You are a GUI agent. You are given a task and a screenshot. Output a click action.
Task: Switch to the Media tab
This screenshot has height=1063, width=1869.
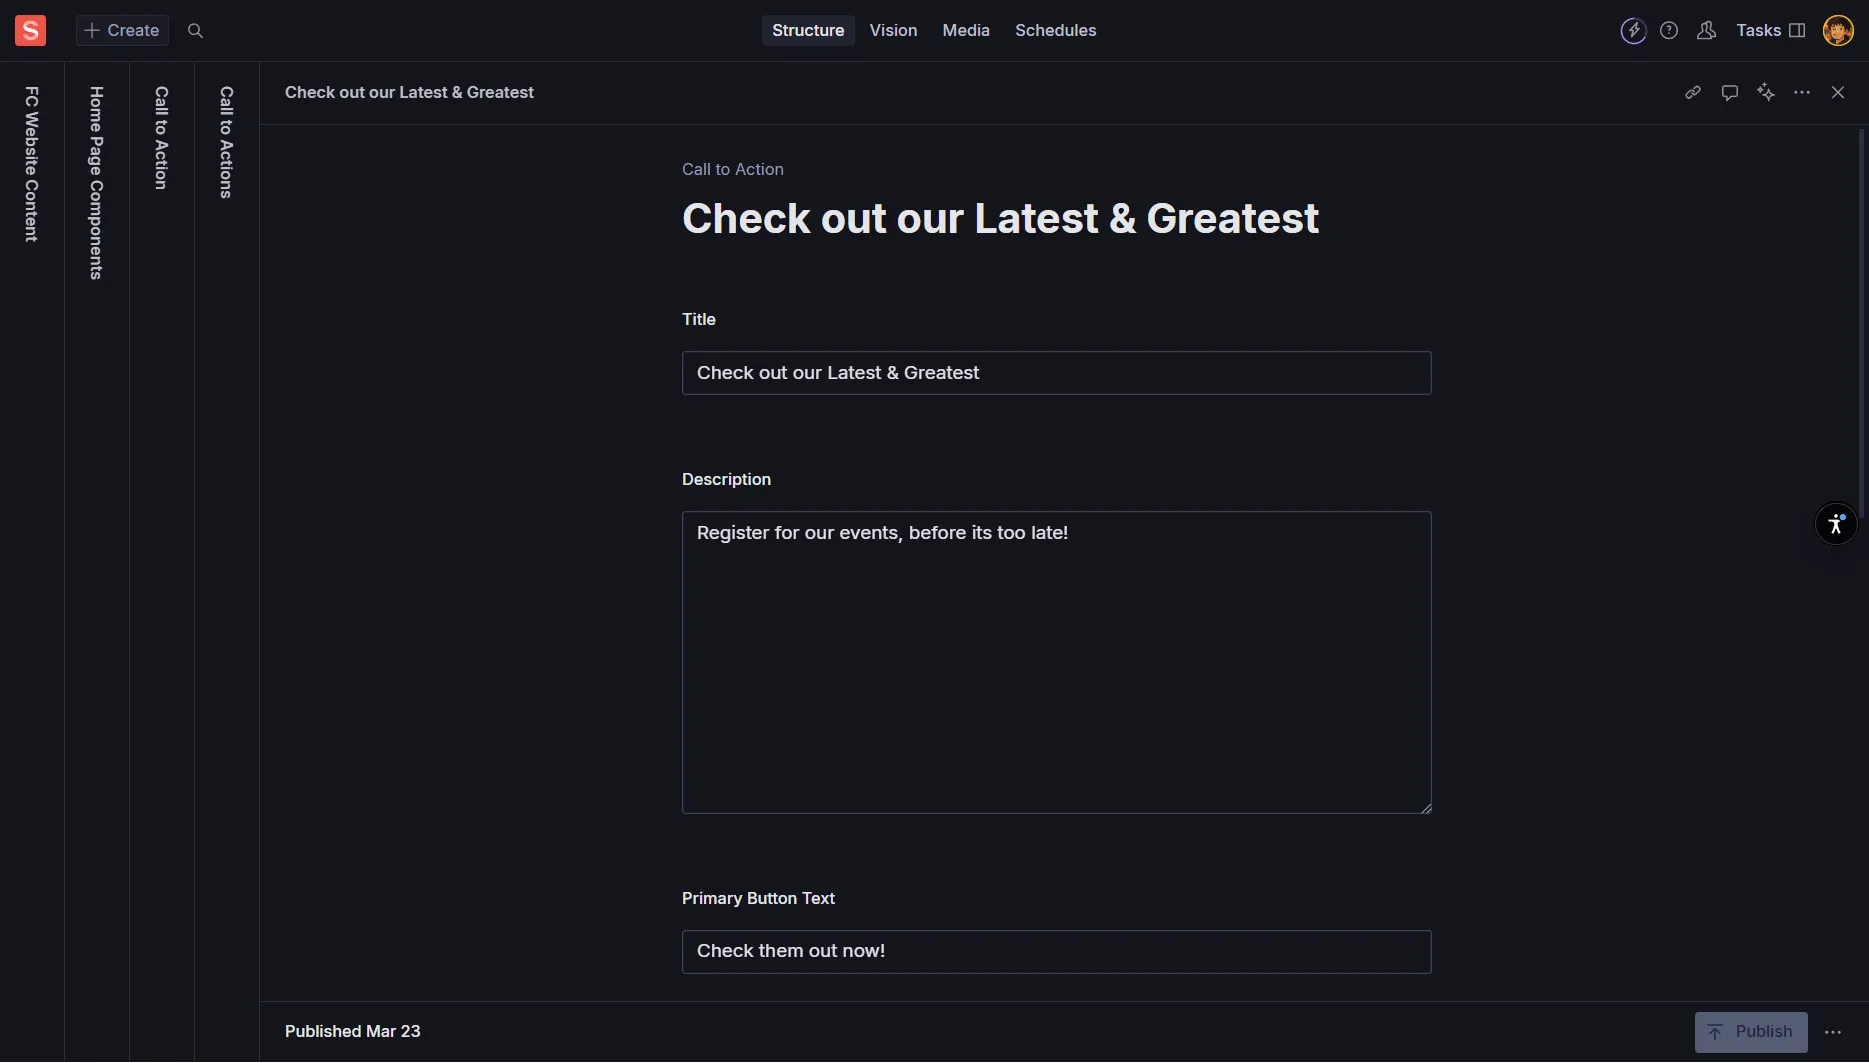point(965,31)
